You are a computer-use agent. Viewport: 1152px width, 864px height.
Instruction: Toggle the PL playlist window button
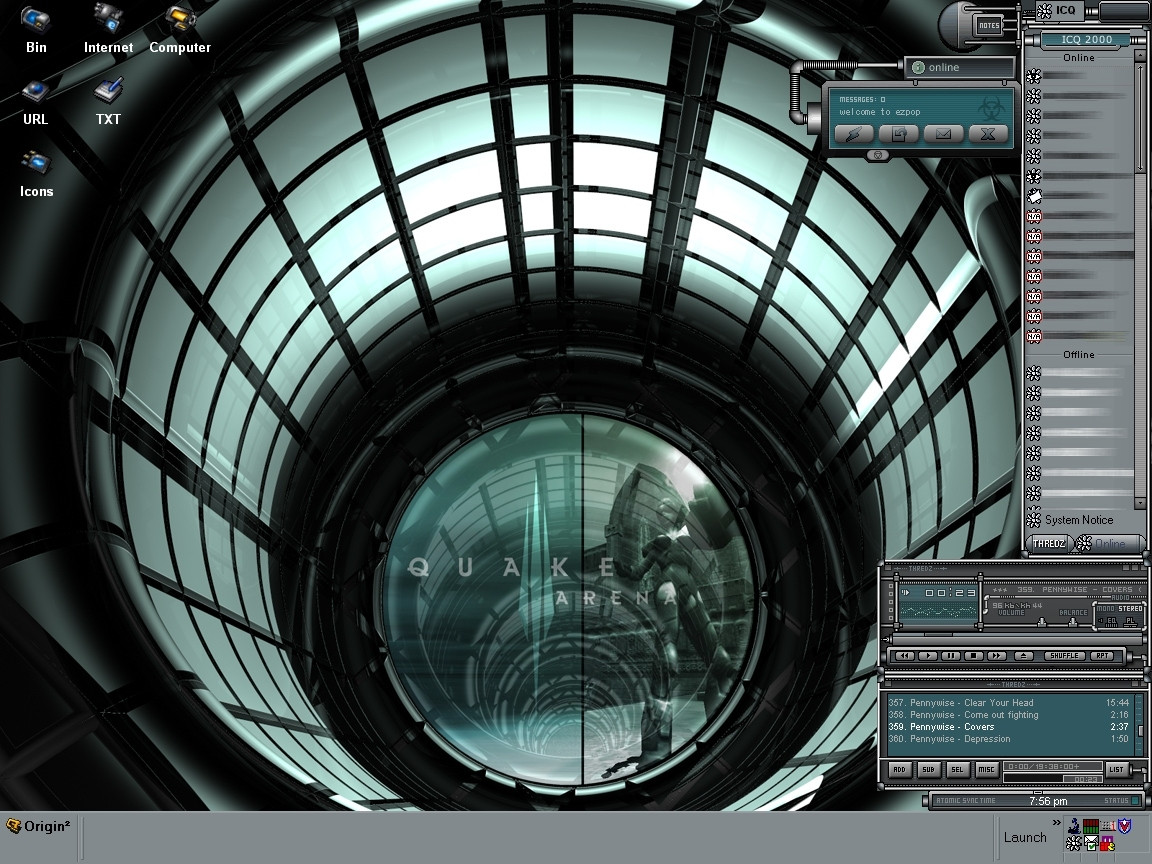click(1130, 622)
